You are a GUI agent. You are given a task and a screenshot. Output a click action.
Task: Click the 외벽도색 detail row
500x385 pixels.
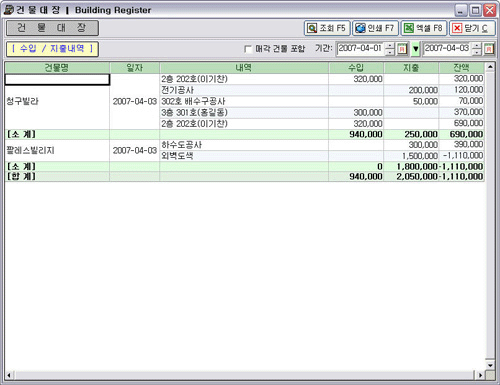point(244,156)
